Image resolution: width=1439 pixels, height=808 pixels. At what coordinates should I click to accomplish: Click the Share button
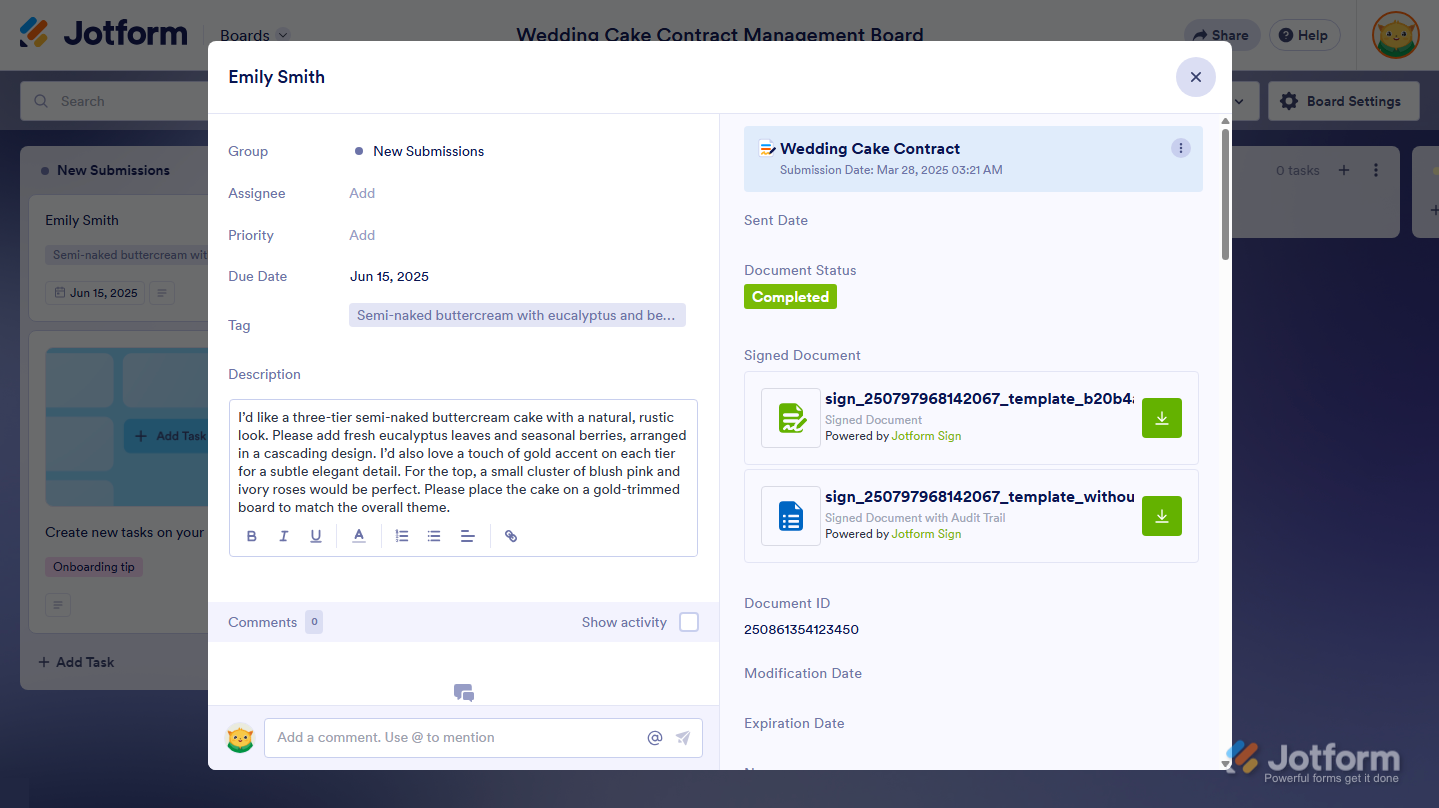(1220, 35)
